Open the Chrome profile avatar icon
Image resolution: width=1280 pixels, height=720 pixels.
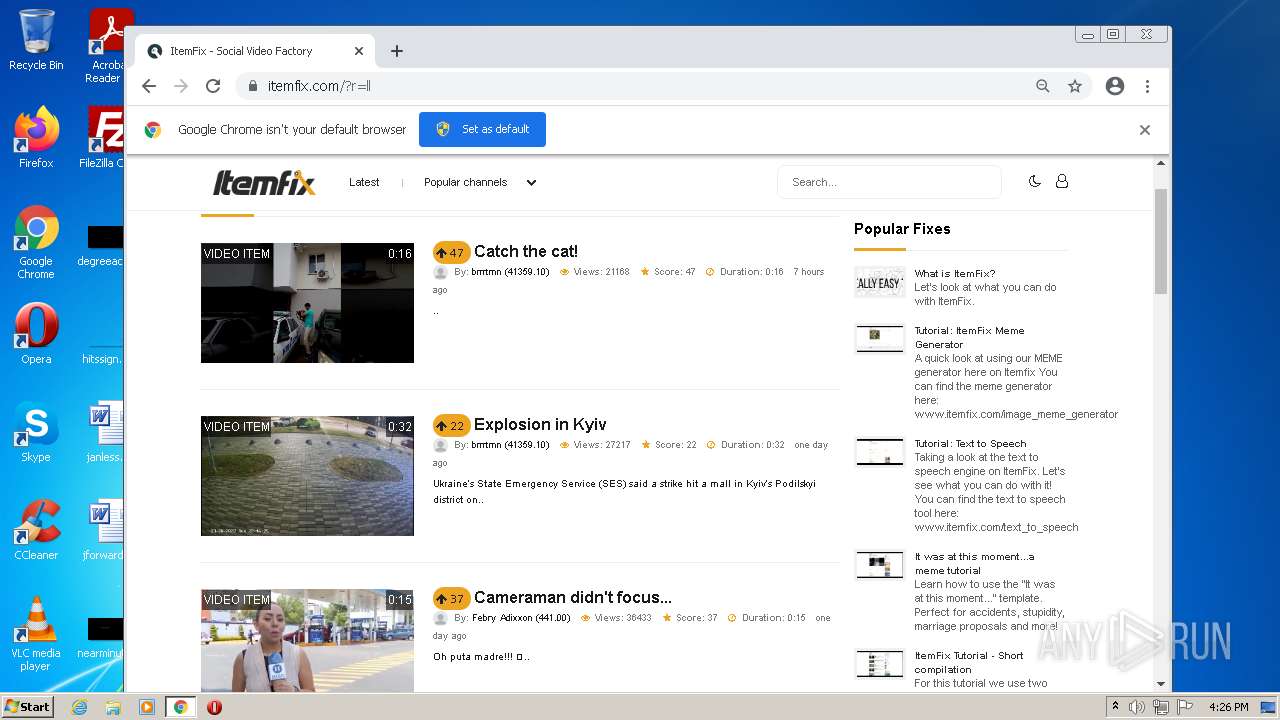click(1115, 86)
